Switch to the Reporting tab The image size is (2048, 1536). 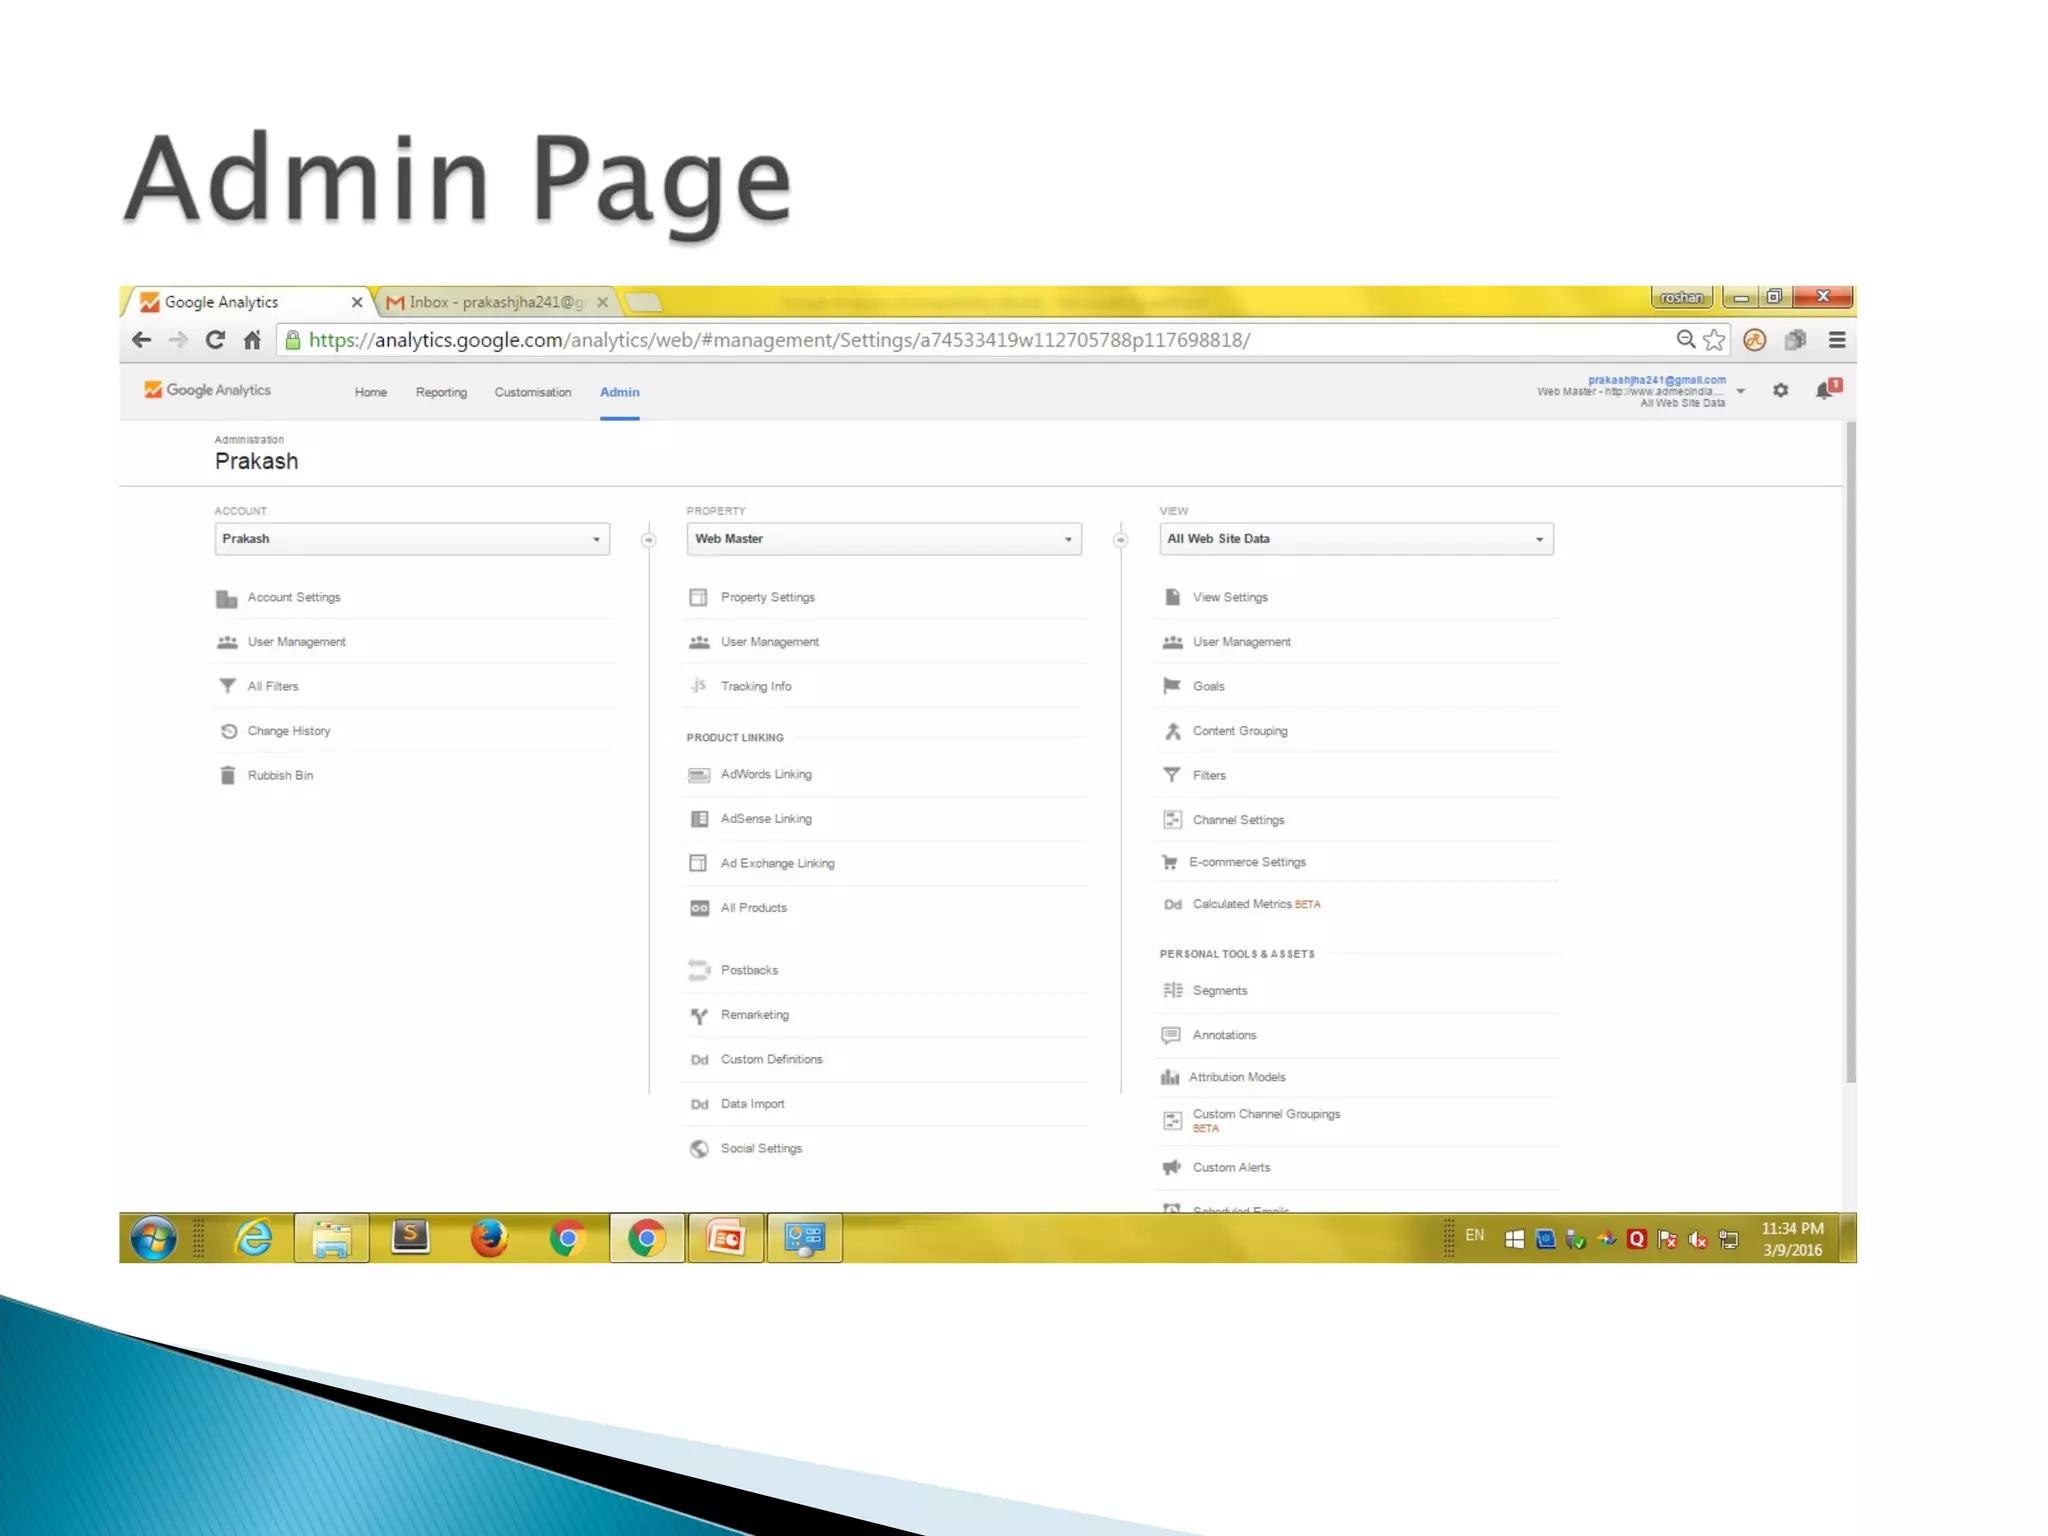click(x=441, y=392)
